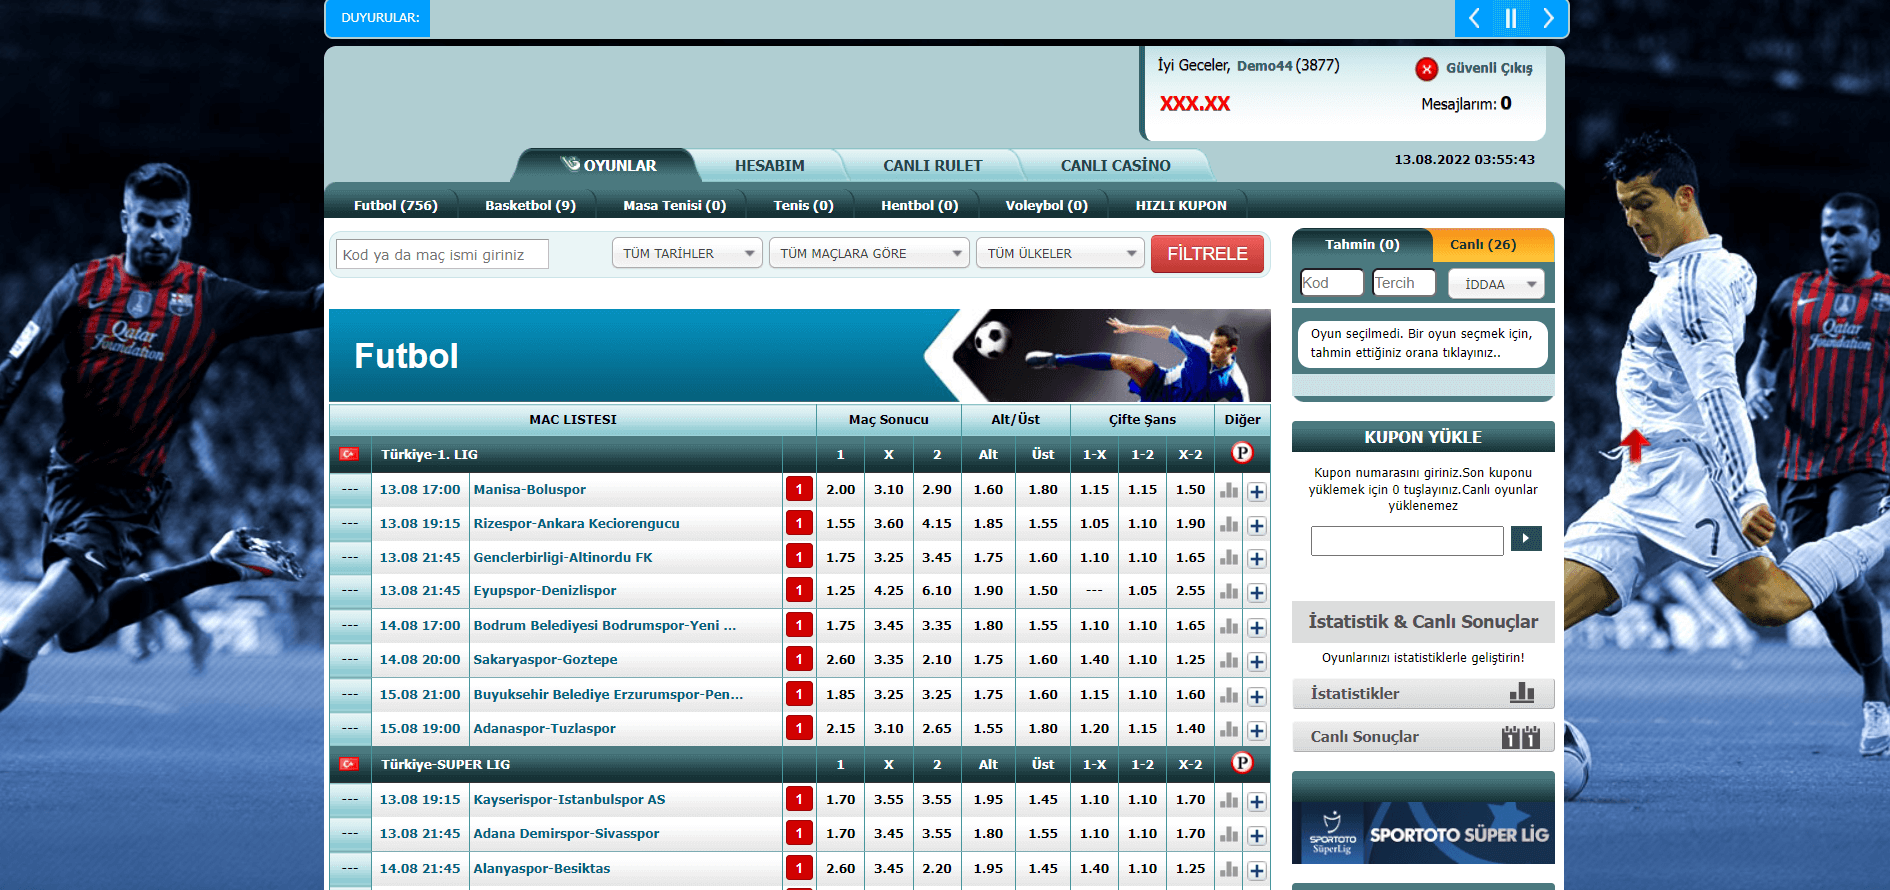The image size is (1890, 890).
Task: Pause the announcements ticker
Action: [1510, 18]
